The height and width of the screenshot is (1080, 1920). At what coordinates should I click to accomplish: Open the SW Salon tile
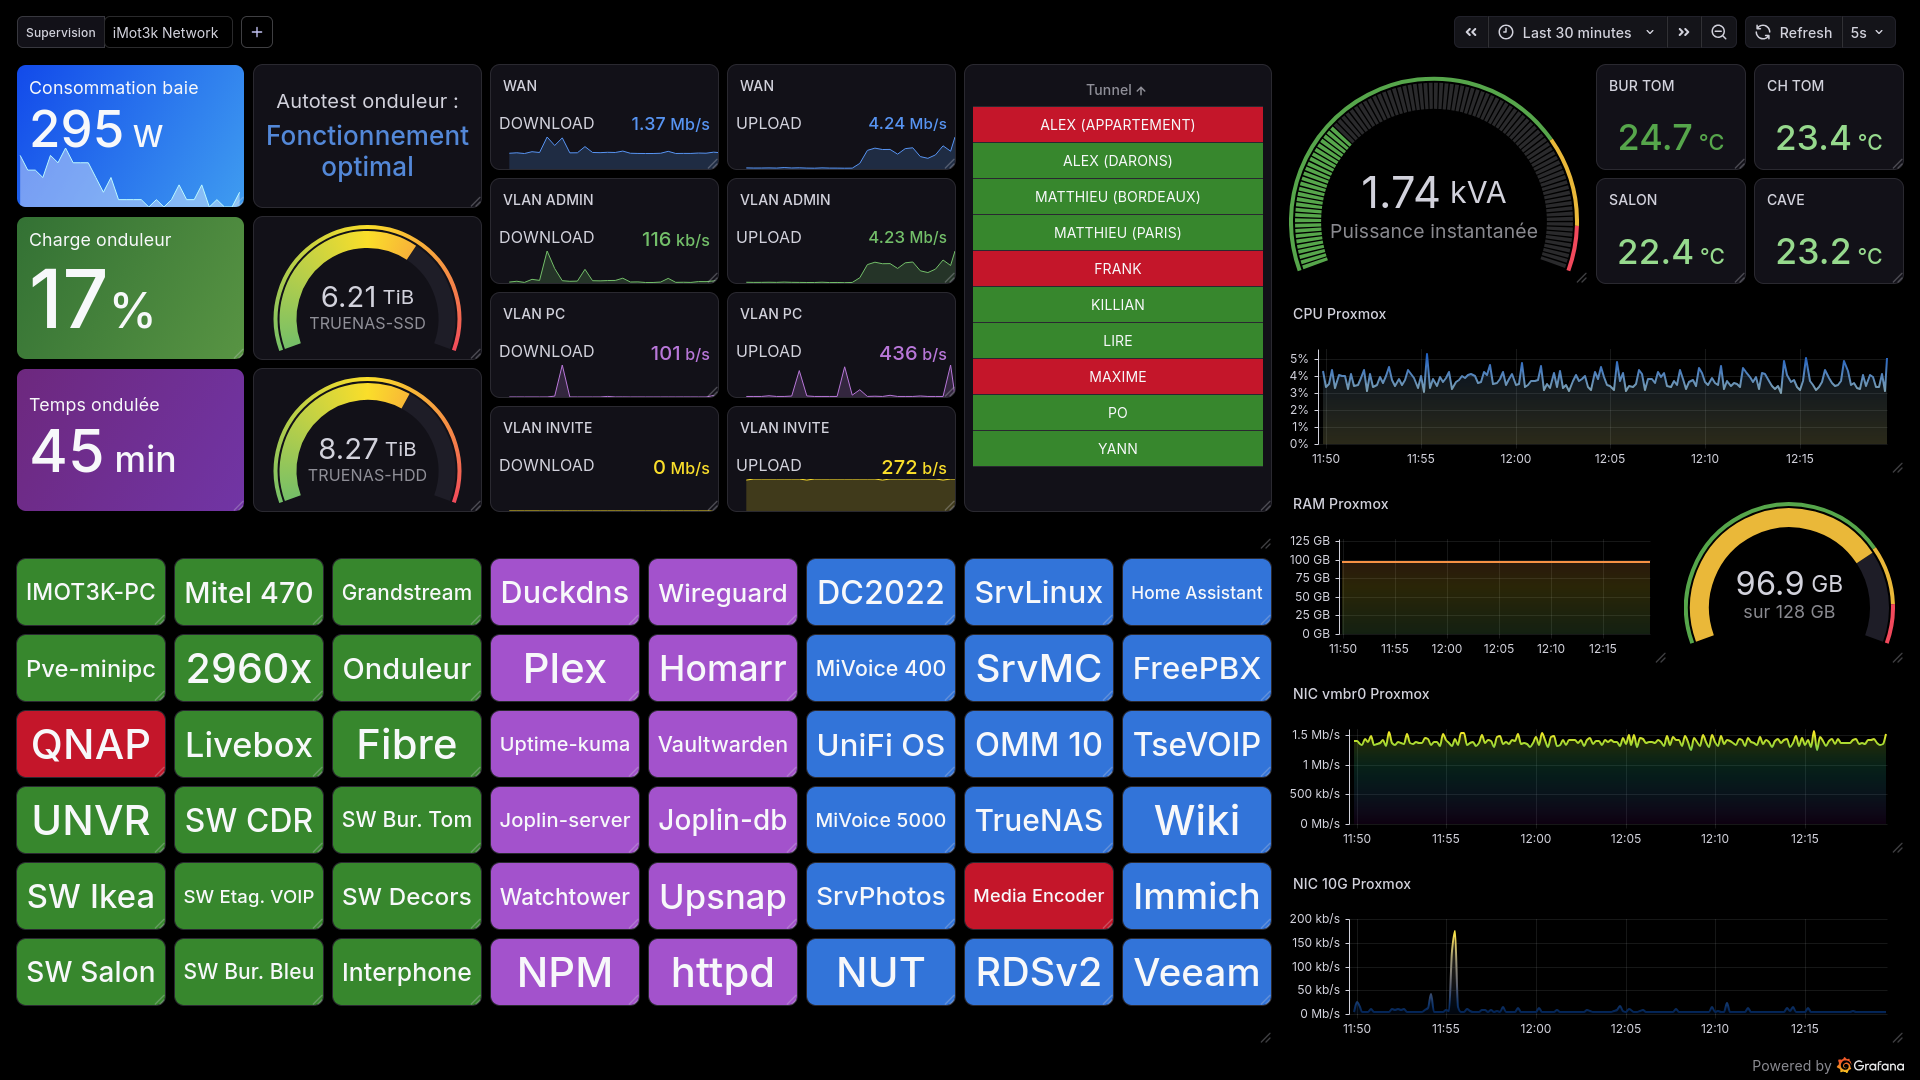91,972
